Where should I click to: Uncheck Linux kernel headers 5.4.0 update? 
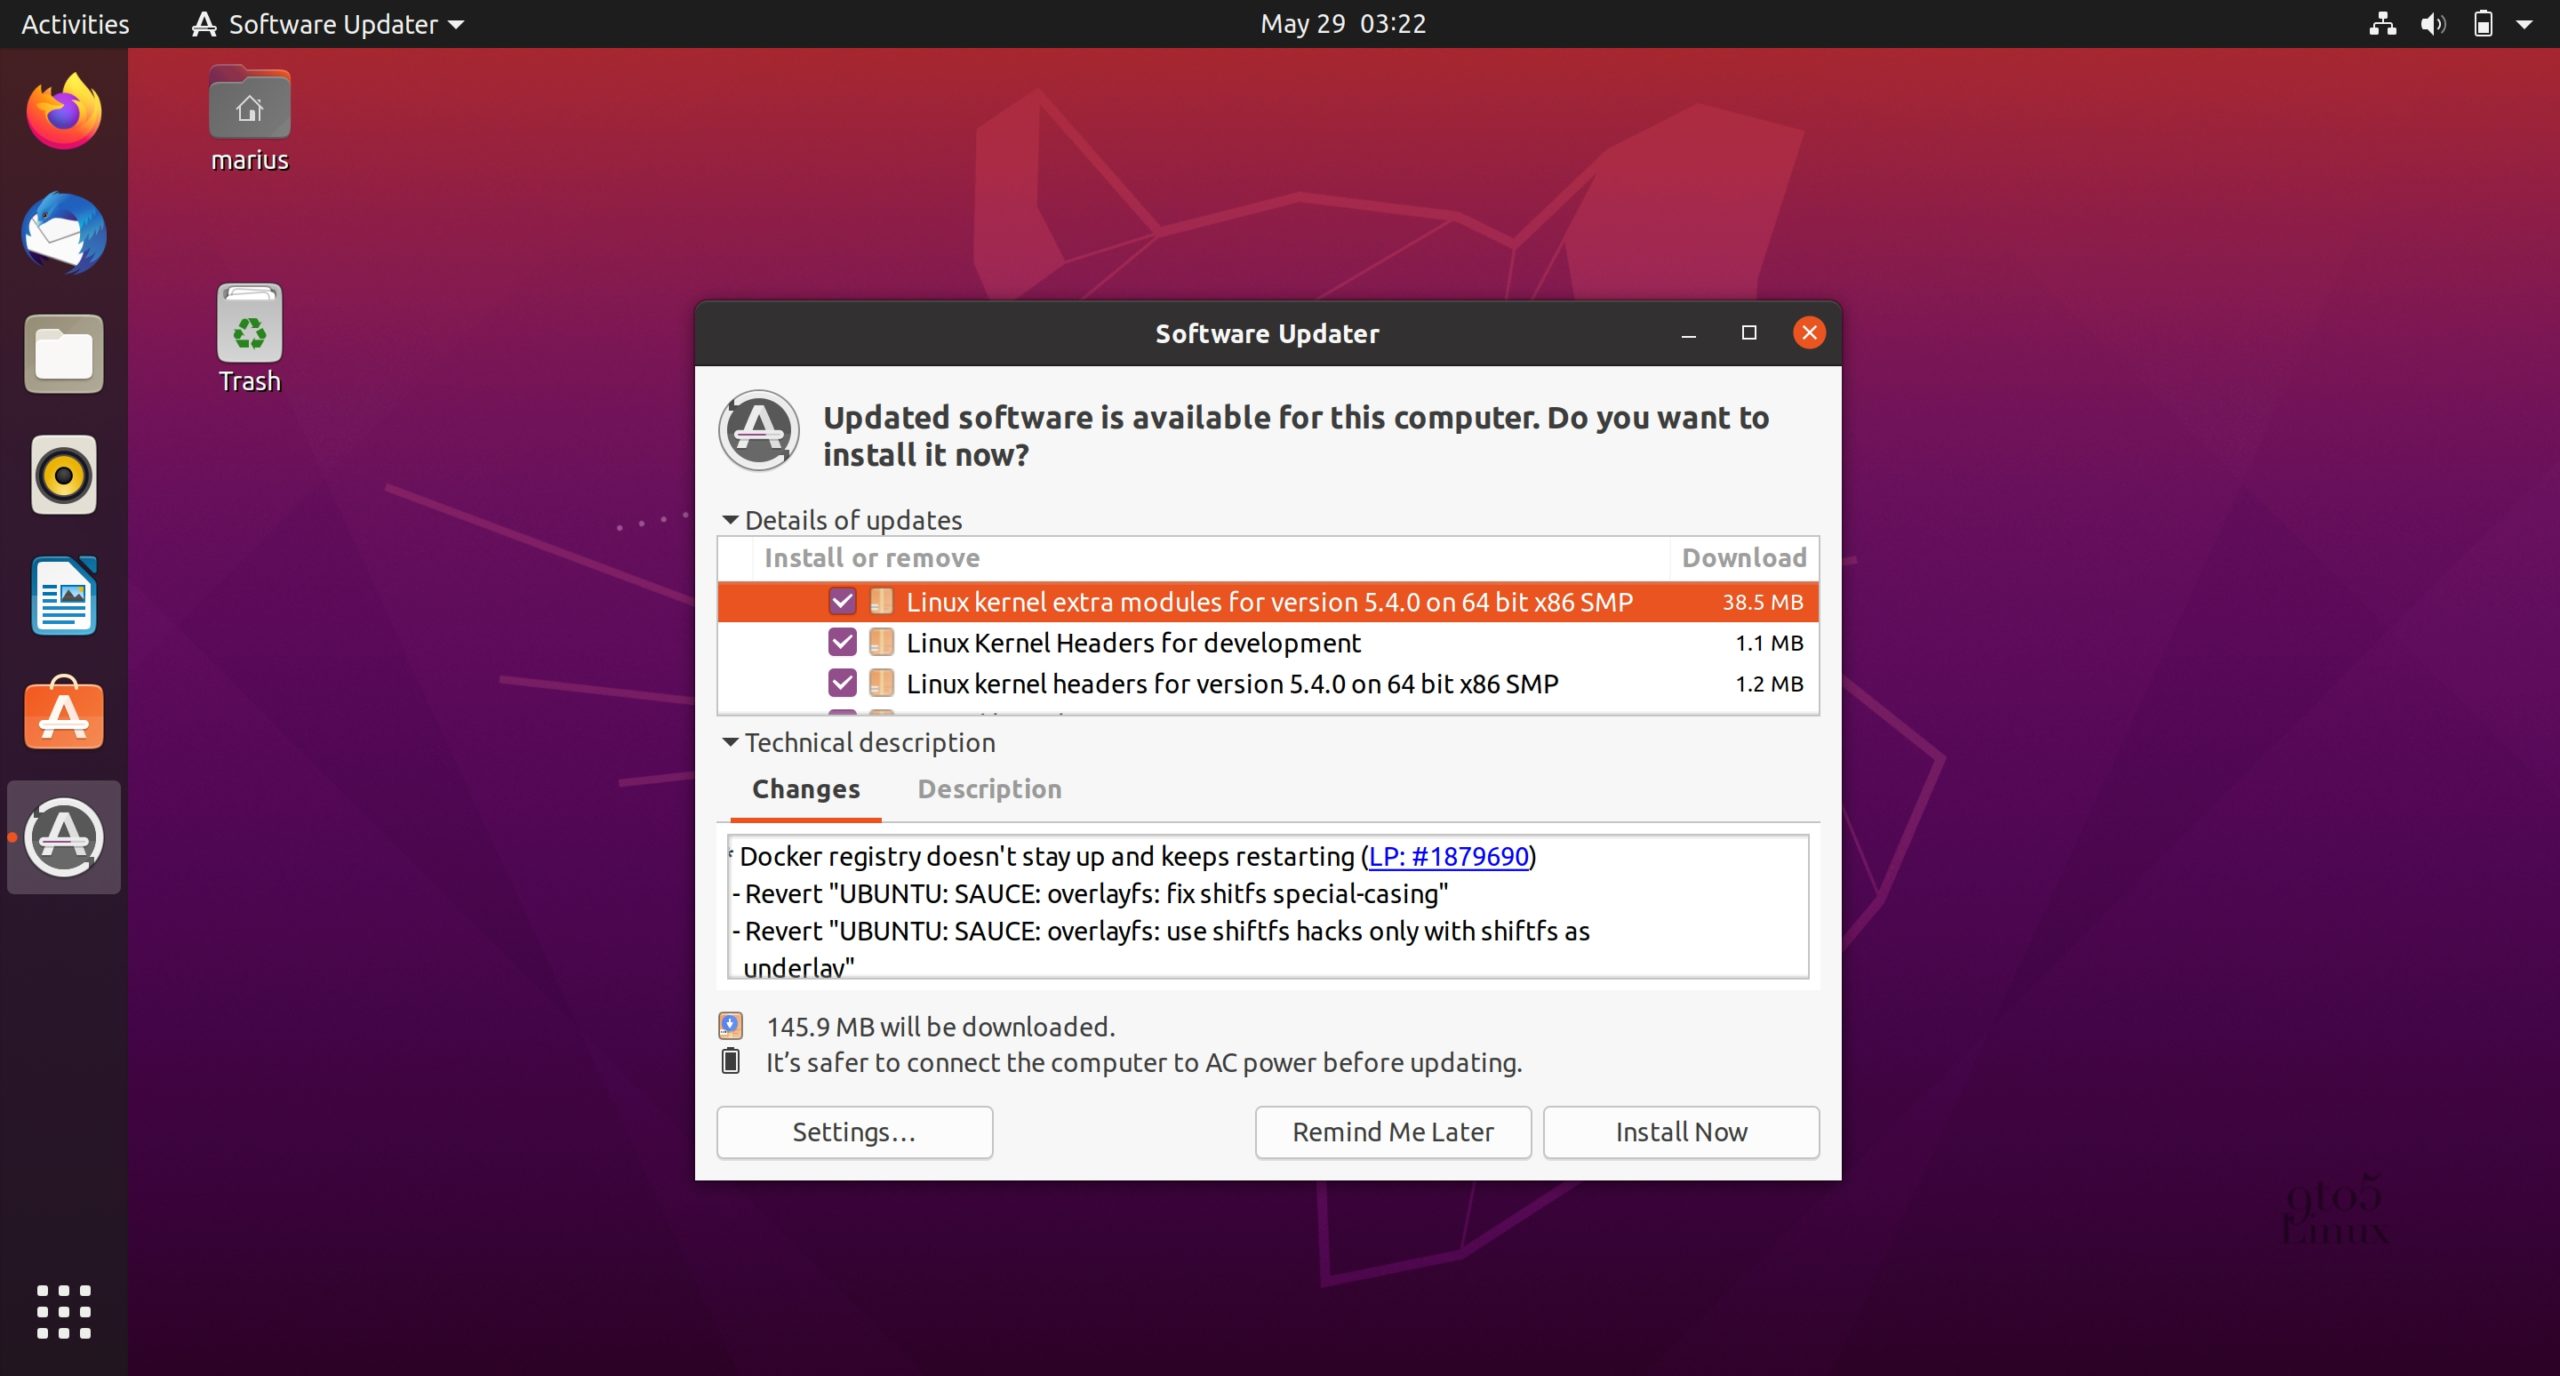coord(842,683)
